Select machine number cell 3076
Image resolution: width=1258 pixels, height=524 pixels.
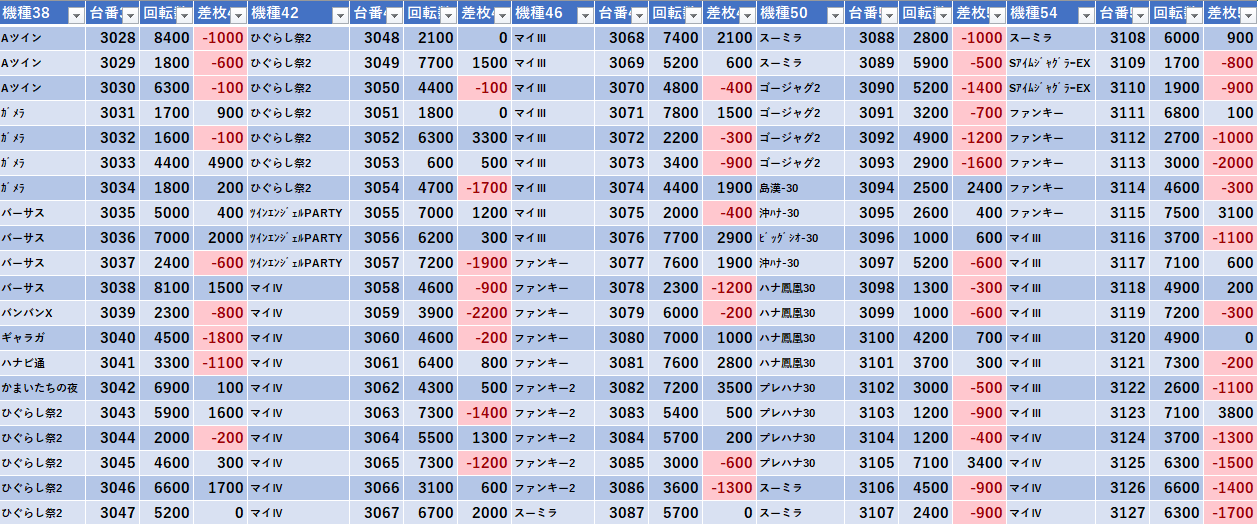pyautogui.click(x=621, y=238)
